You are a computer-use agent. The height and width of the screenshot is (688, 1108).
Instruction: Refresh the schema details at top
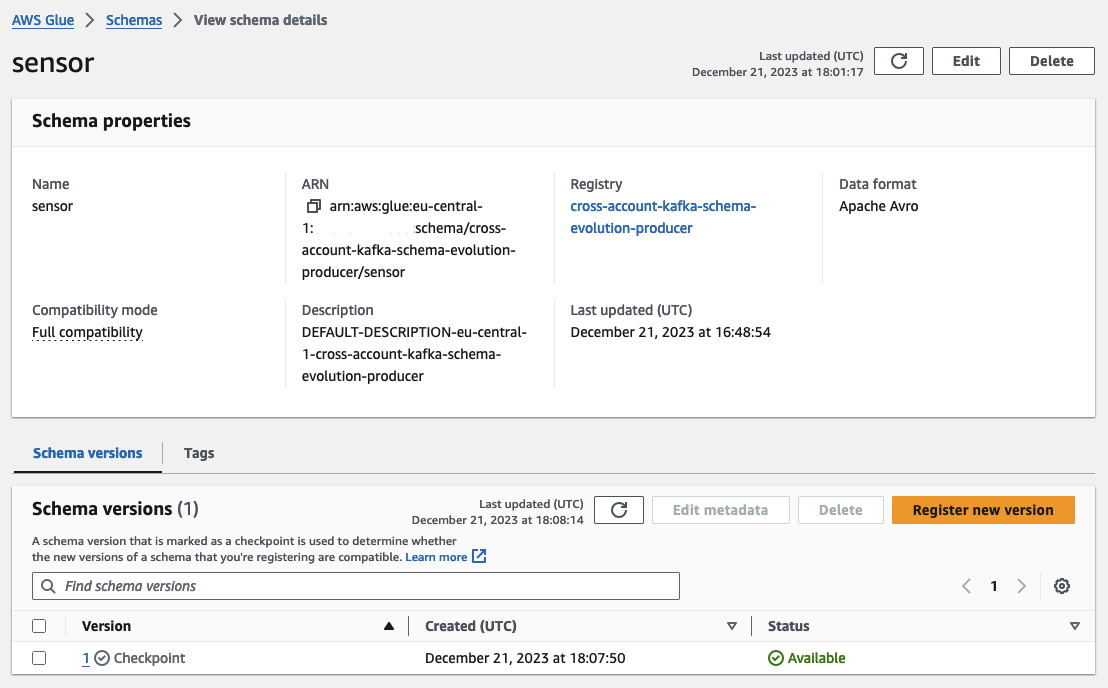[898, 61]
